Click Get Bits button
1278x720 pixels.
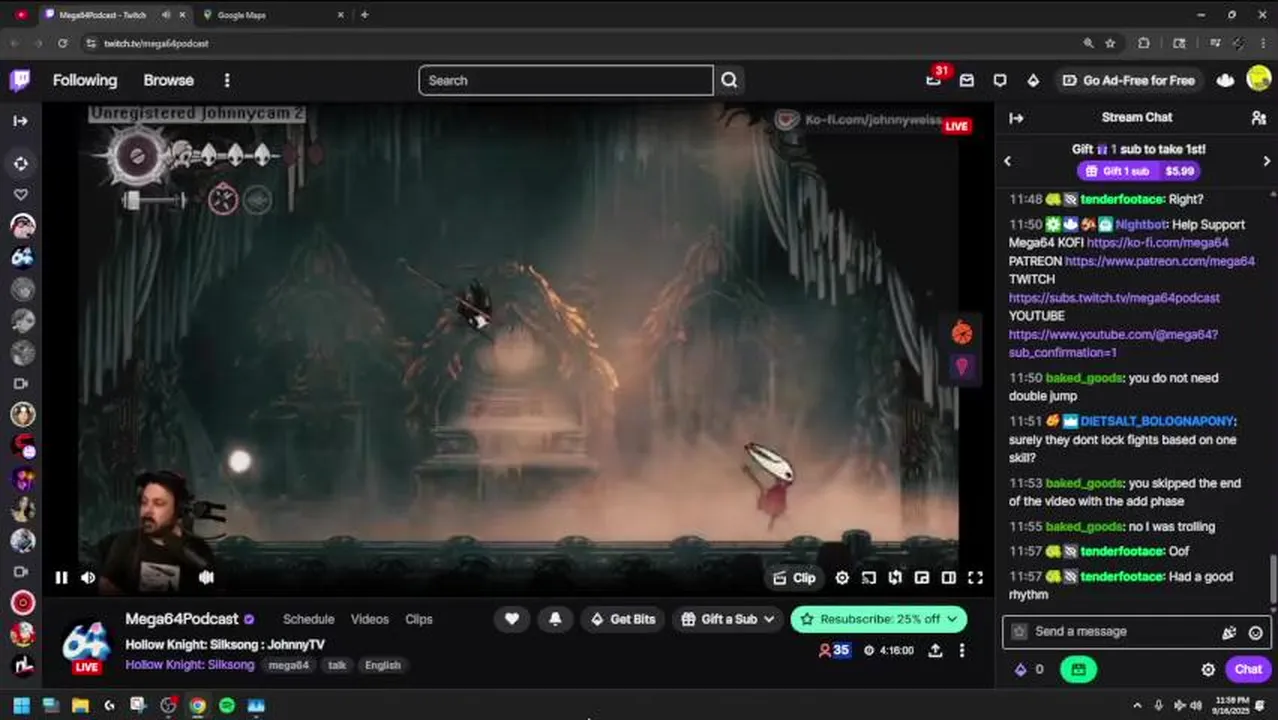pos(622,619)
